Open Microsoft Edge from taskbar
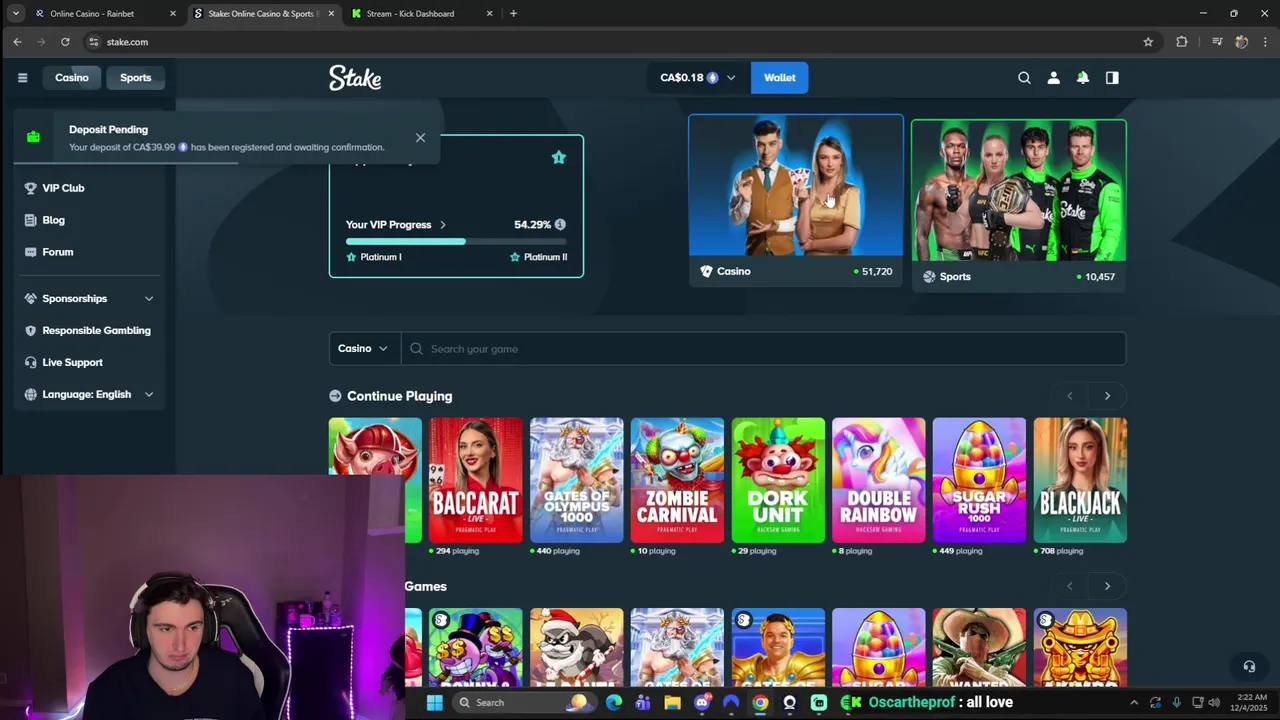The width and height of the screenshot is (1280, 720). tap(614, 702)
